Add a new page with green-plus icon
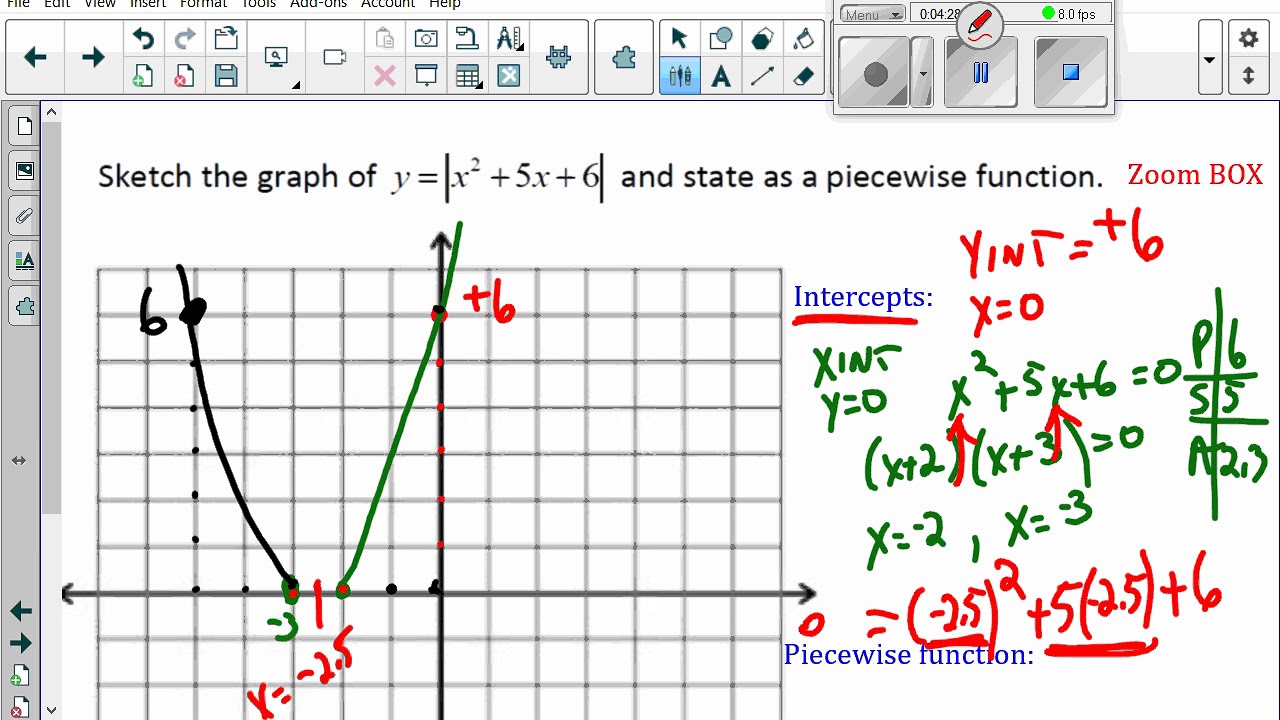The height and width of the screenshot is (720, 1280). [x=143, y=76]
